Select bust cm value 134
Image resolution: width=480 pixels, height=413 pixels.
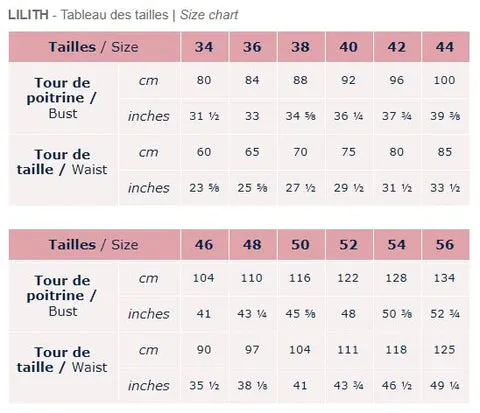[444, 278]
